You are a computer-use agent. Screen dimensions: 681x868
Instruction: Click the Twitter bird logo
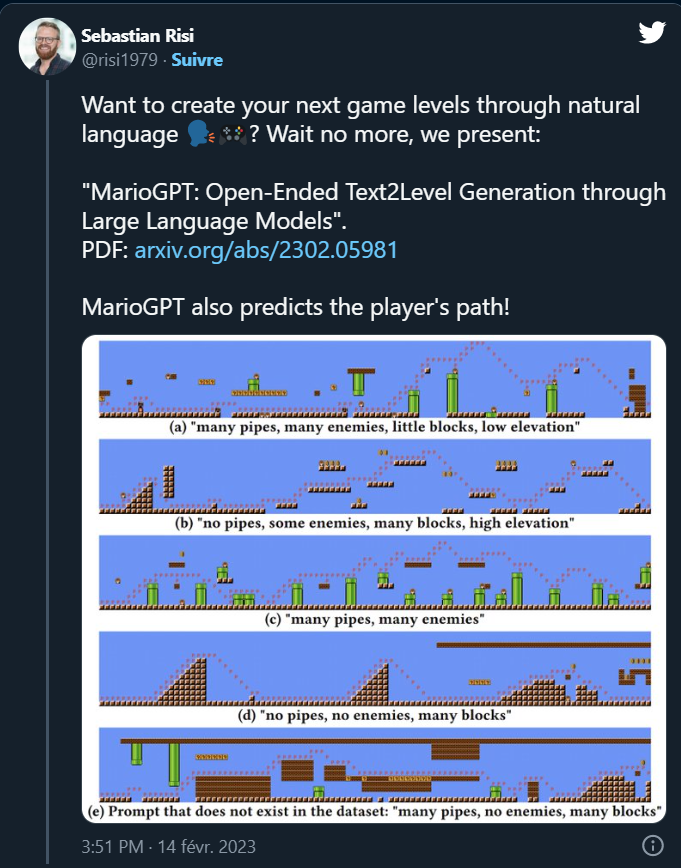pyautogui.click(x=651, y=33)
